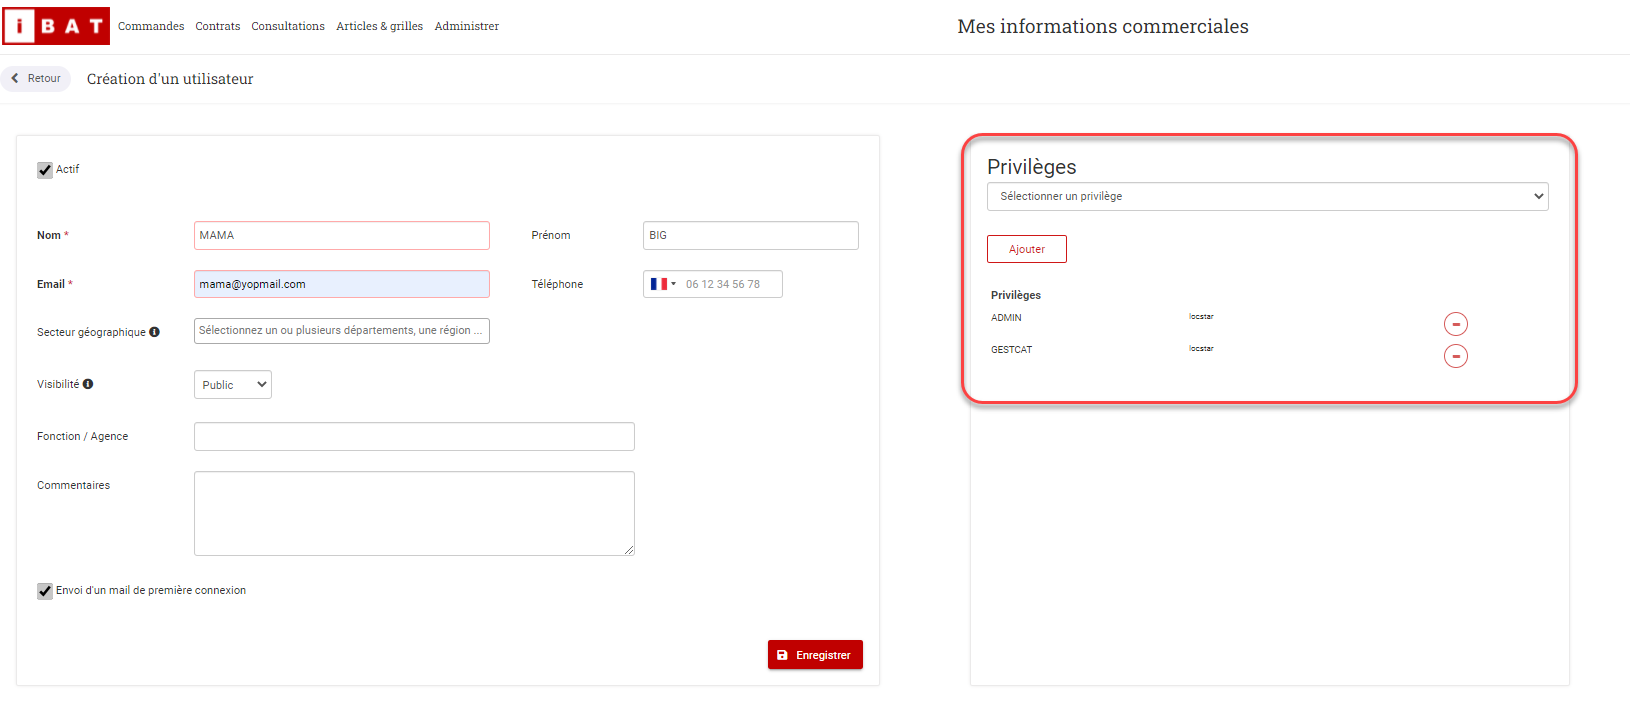
Task: Open the Sélectionner un privilège dropdown
Action: pyautogui.click(x=1267, y=196)
